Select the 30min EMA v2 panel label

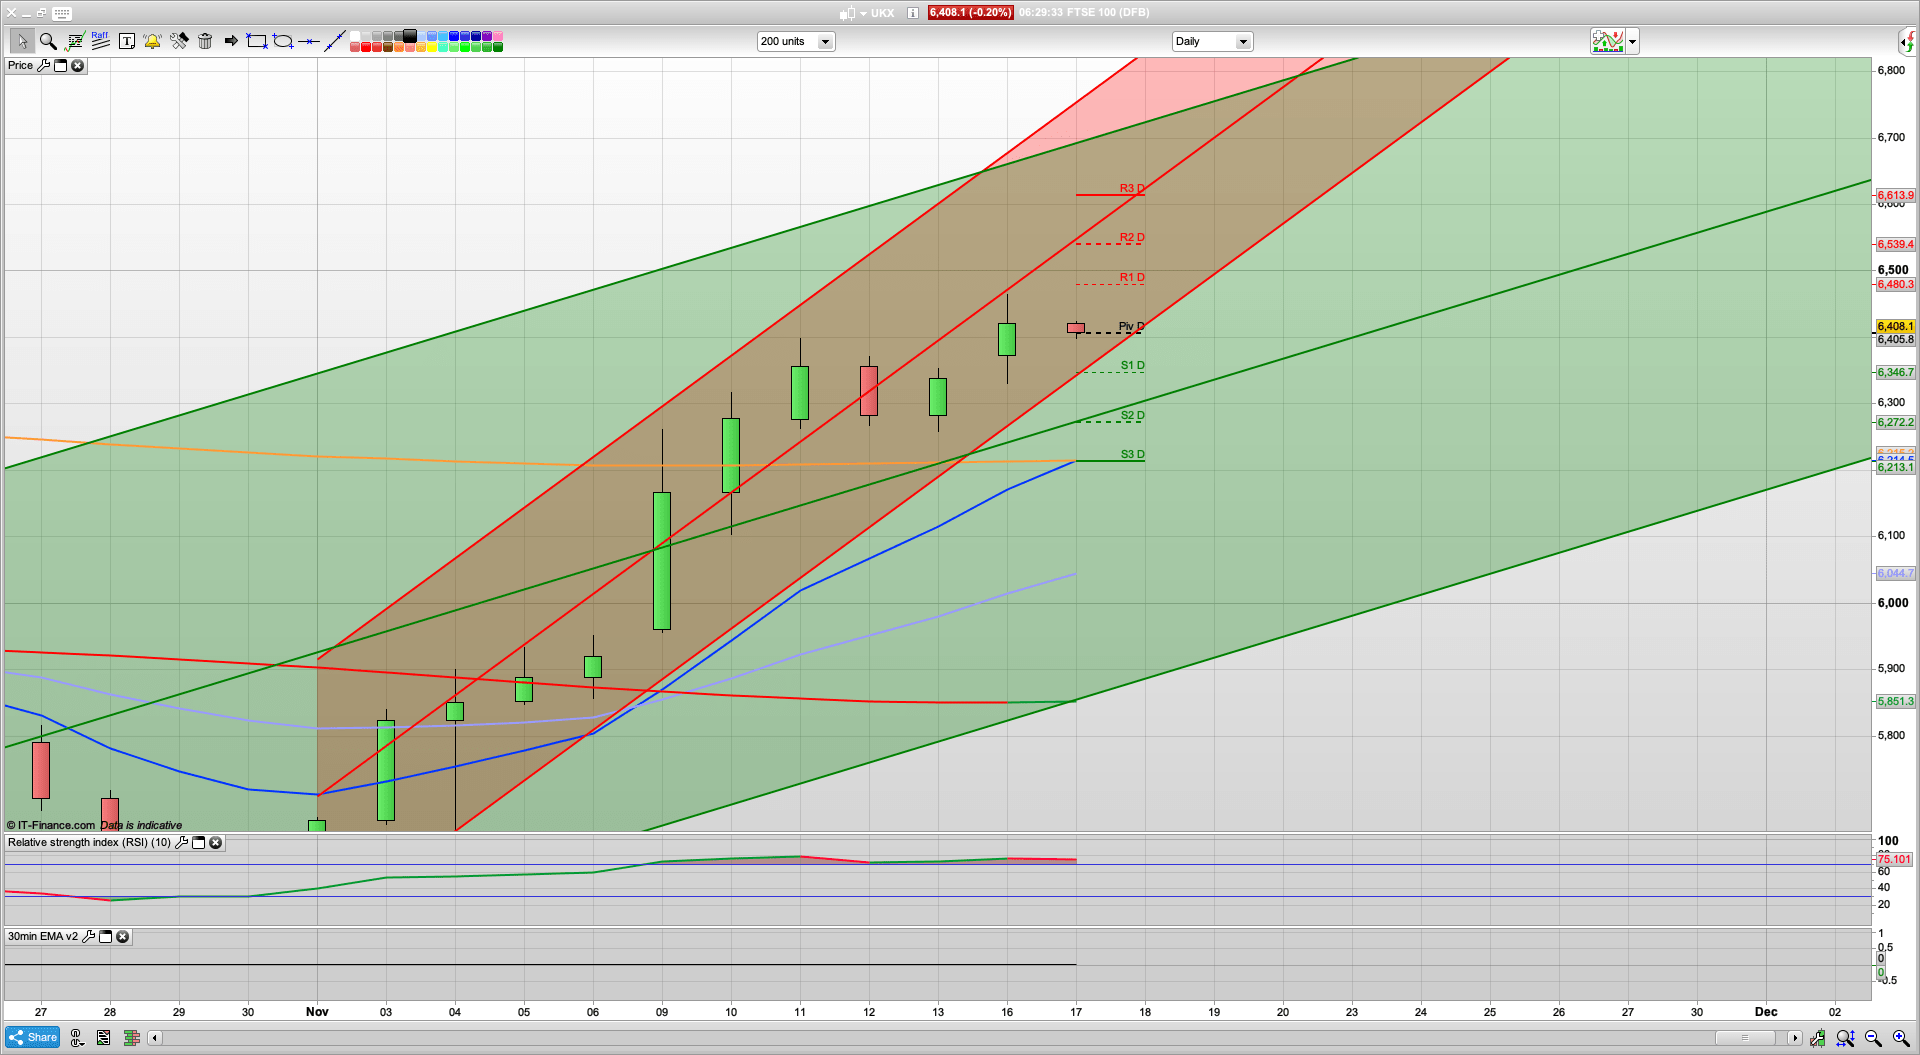42,937
